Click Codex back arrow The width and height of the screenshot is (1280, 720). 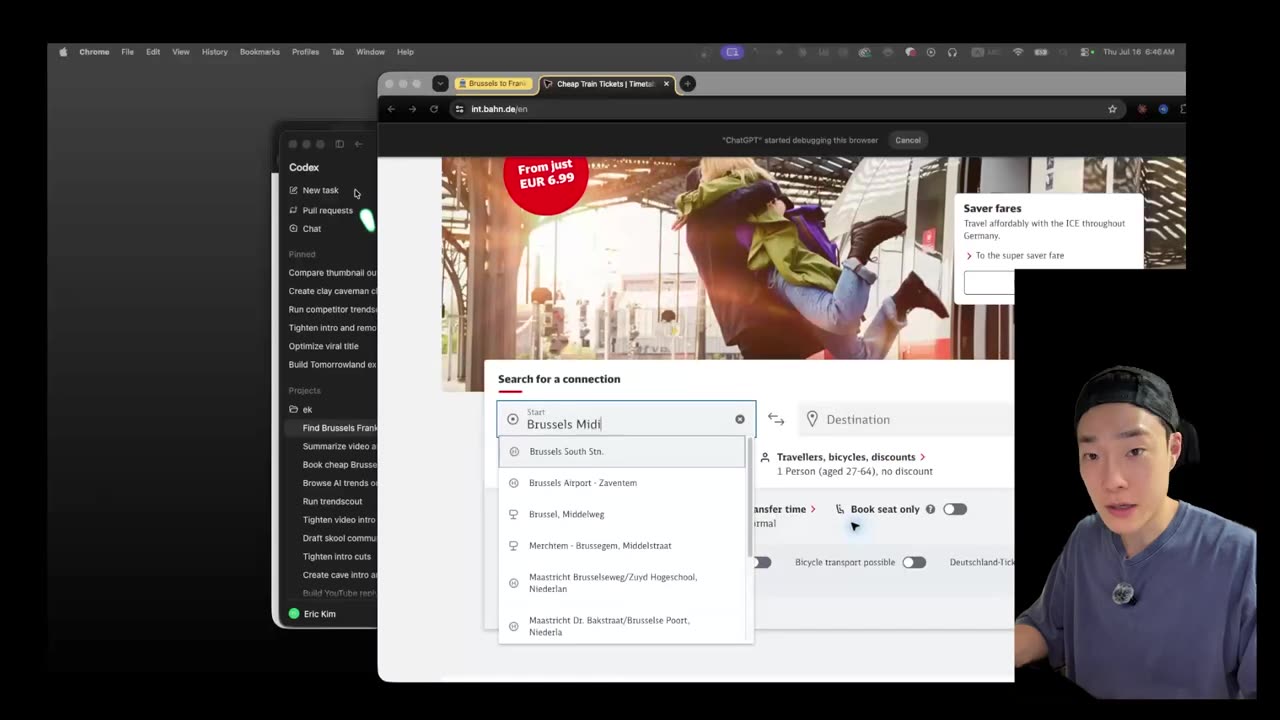click(x=358, y=144)
